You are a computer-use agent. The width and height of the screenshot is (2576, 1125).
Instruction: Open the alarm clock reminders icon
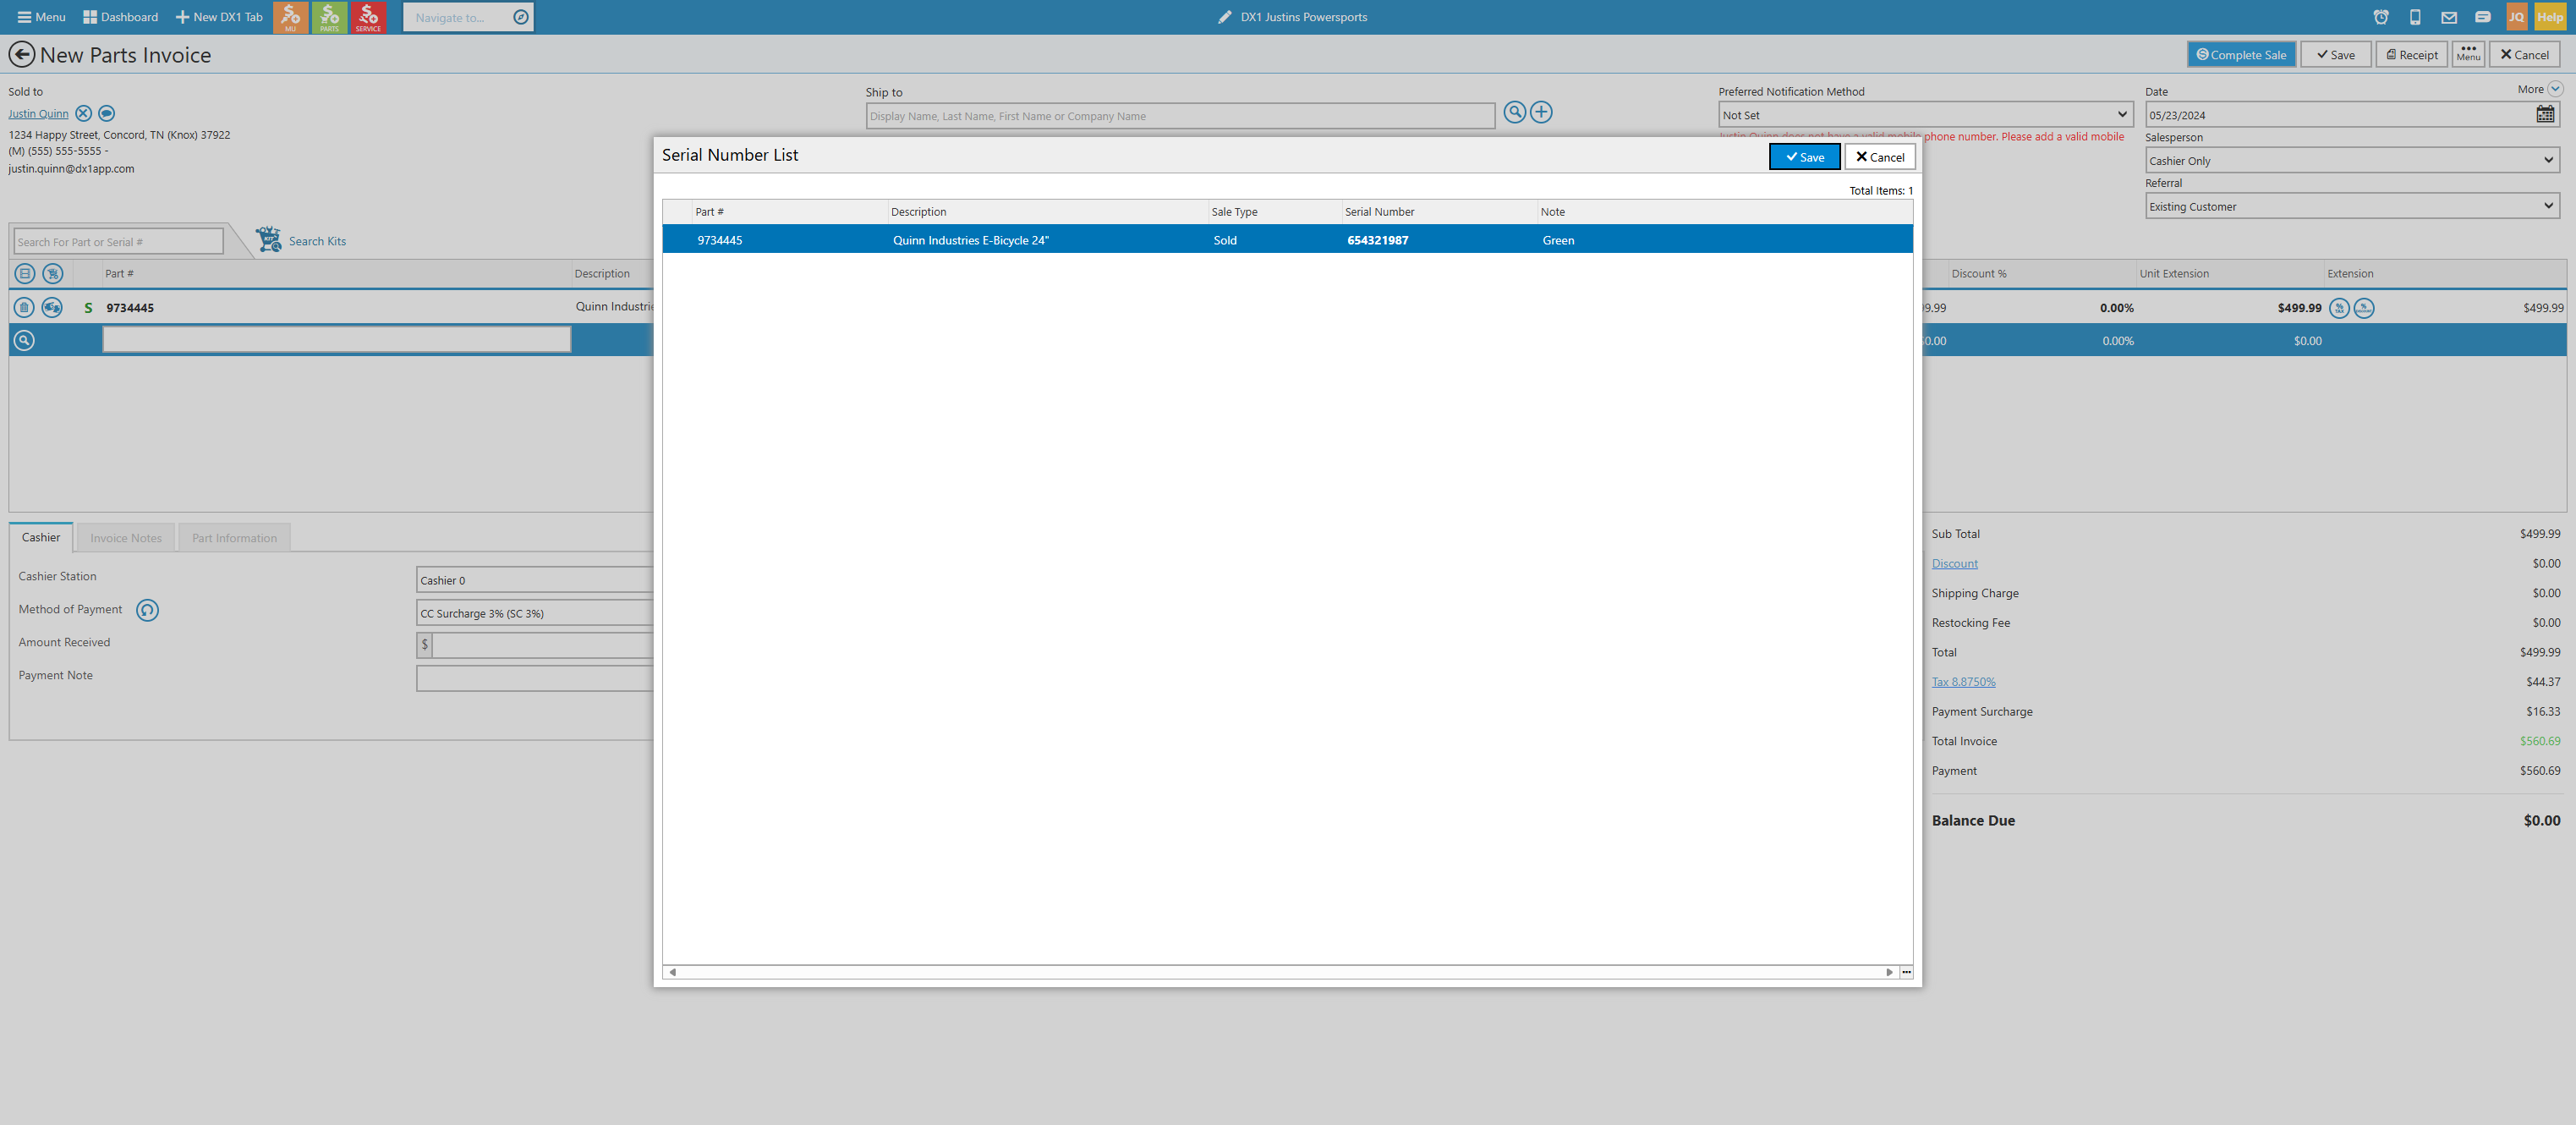pos(2381,17)
